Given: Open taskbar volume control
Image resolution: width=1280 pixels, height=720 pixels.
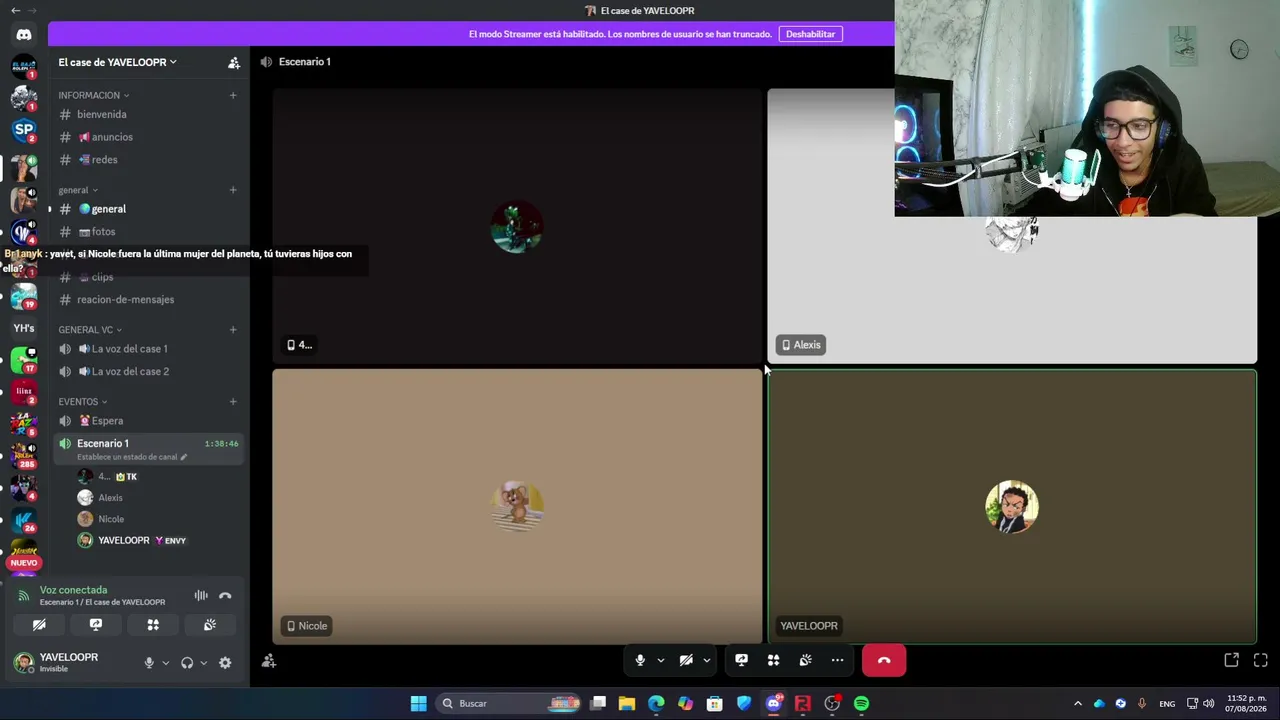Looking at the screenshot, I should pos(1208,703).
